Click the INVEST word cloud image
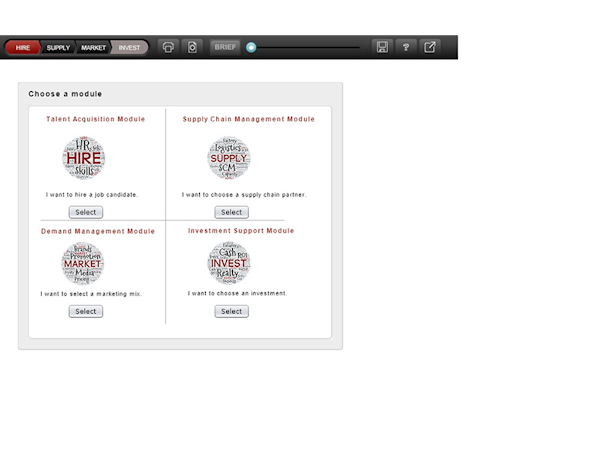 pos(229,263)
